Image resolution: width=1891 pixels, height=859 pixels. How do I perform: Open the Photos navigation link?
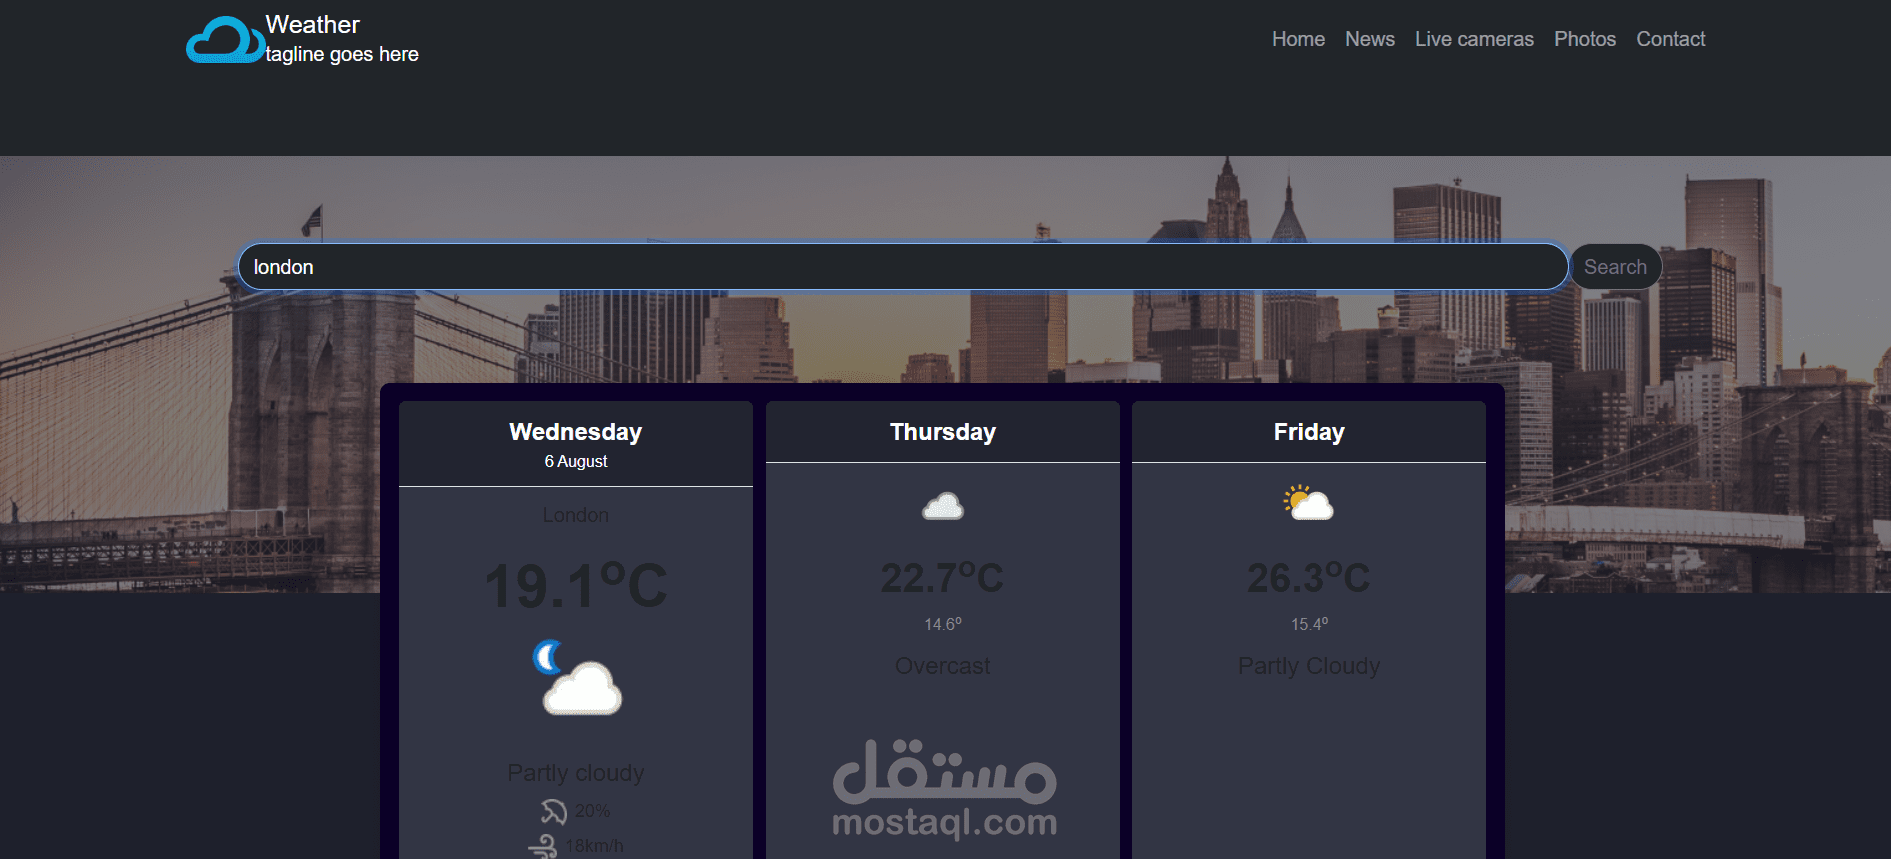pos(1585,39)
